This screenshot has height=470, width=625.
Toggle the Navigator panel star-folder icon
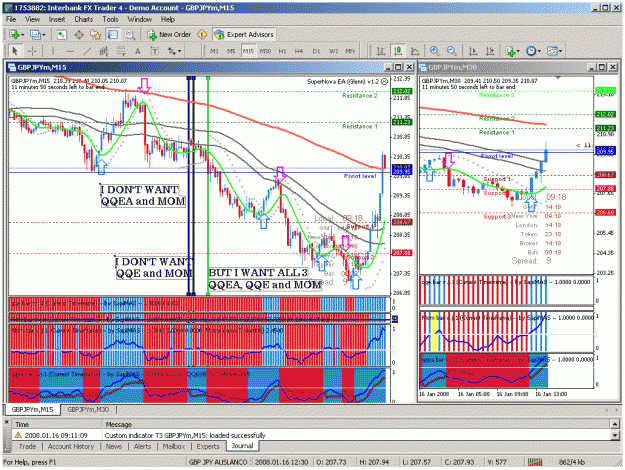click(96, 35)
